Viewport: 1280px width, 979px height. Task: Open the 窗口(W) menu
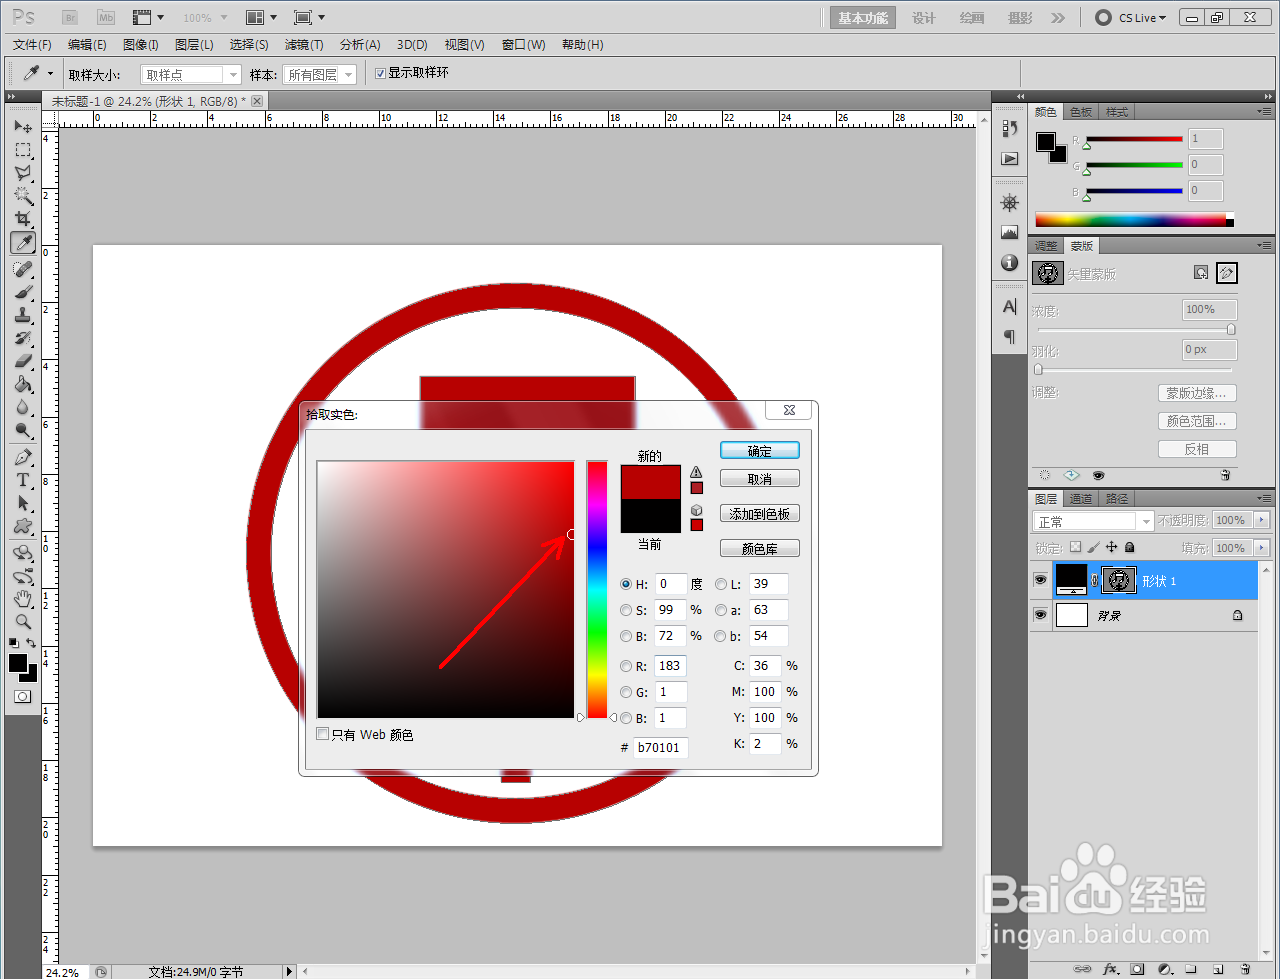click(x=523, y=45)
